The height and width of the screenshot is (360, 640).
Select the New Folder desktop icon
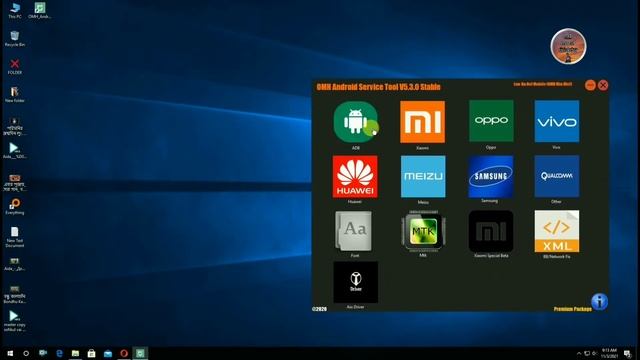click(x=15, y=94)
